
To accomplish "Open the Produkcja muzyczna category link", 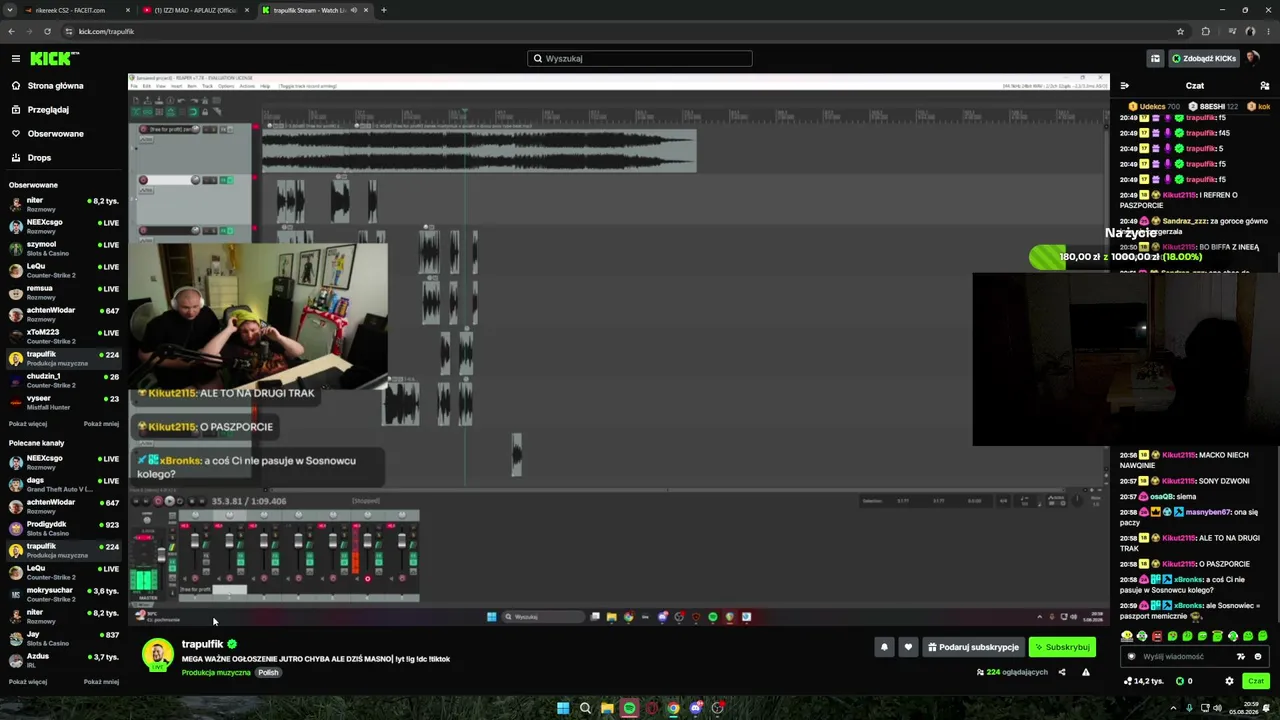I will (216, 673).
